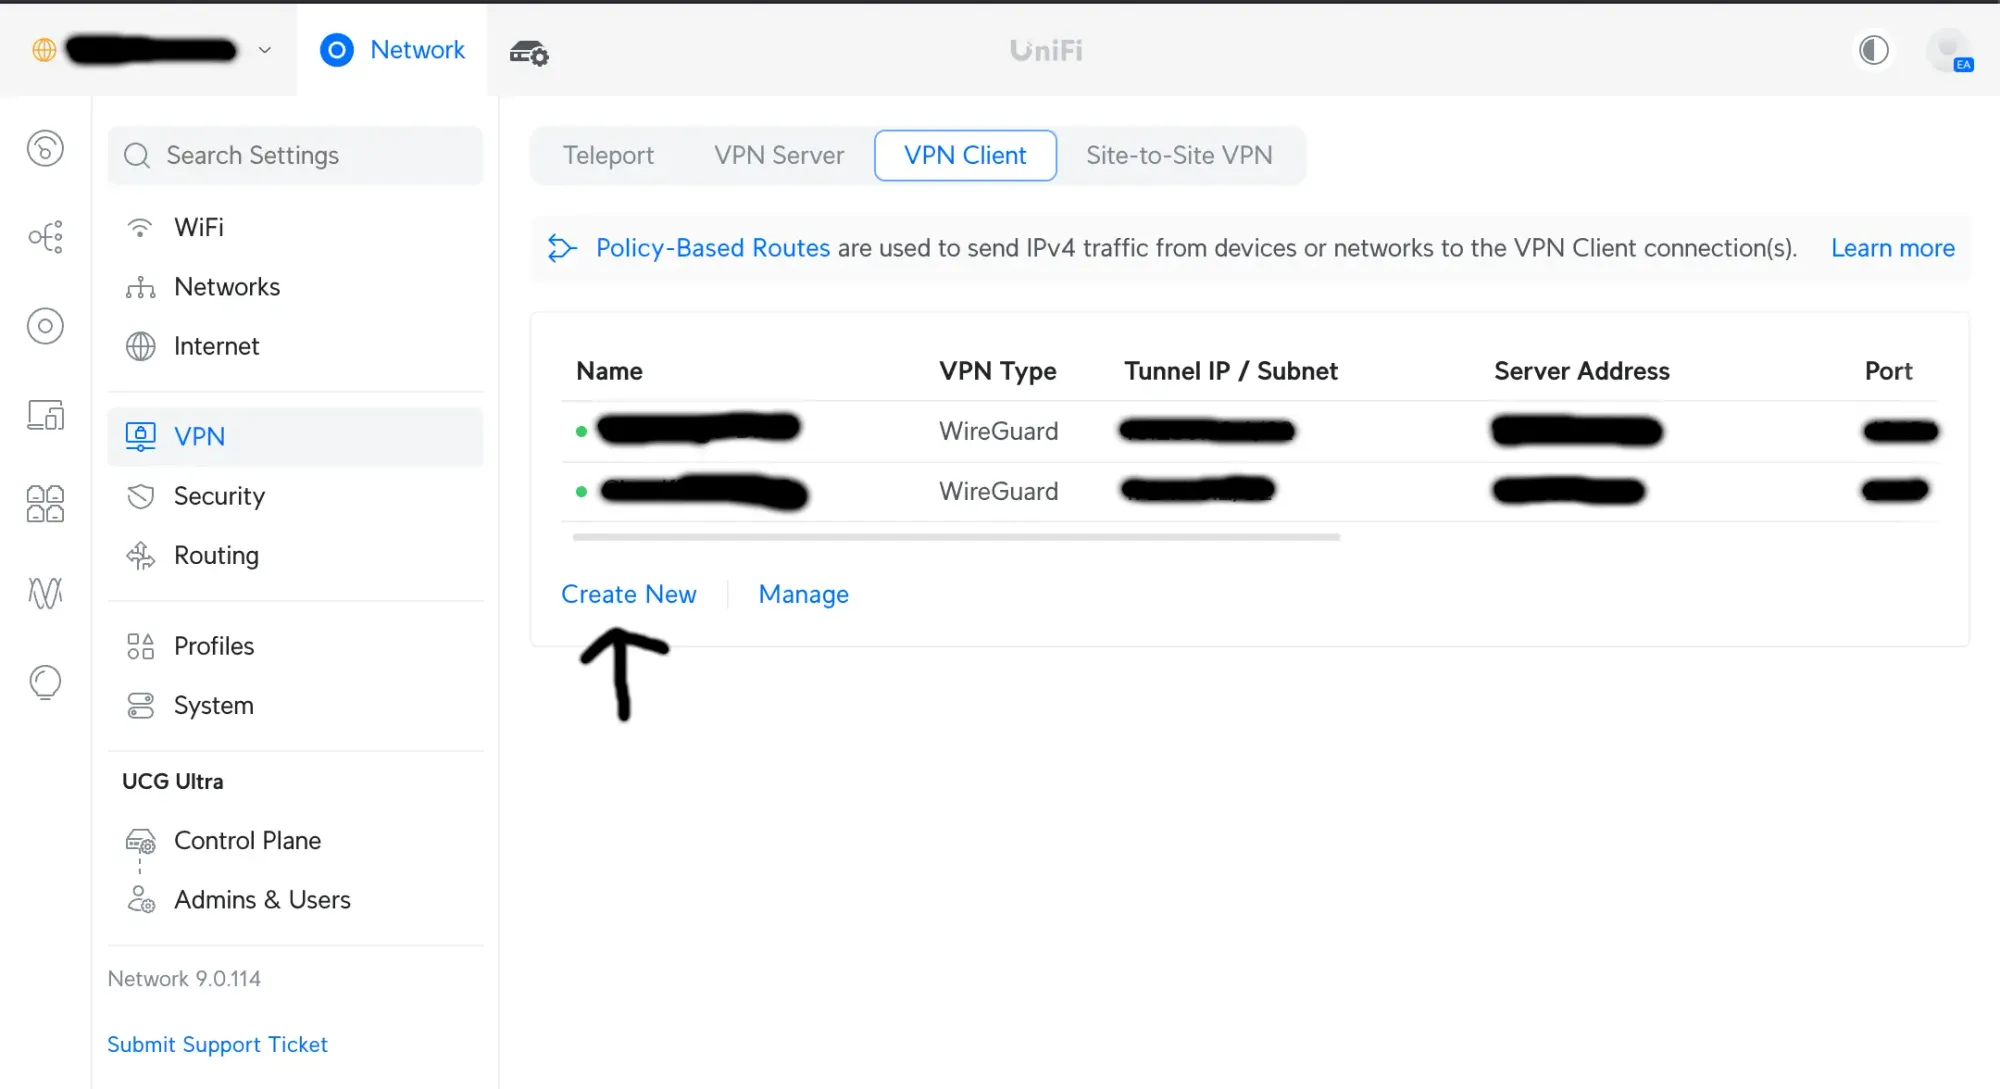Switch to the Teleport tab
Image resolution: width=2000 pixels, height=1089 pixels.
(x=608, y=156)
